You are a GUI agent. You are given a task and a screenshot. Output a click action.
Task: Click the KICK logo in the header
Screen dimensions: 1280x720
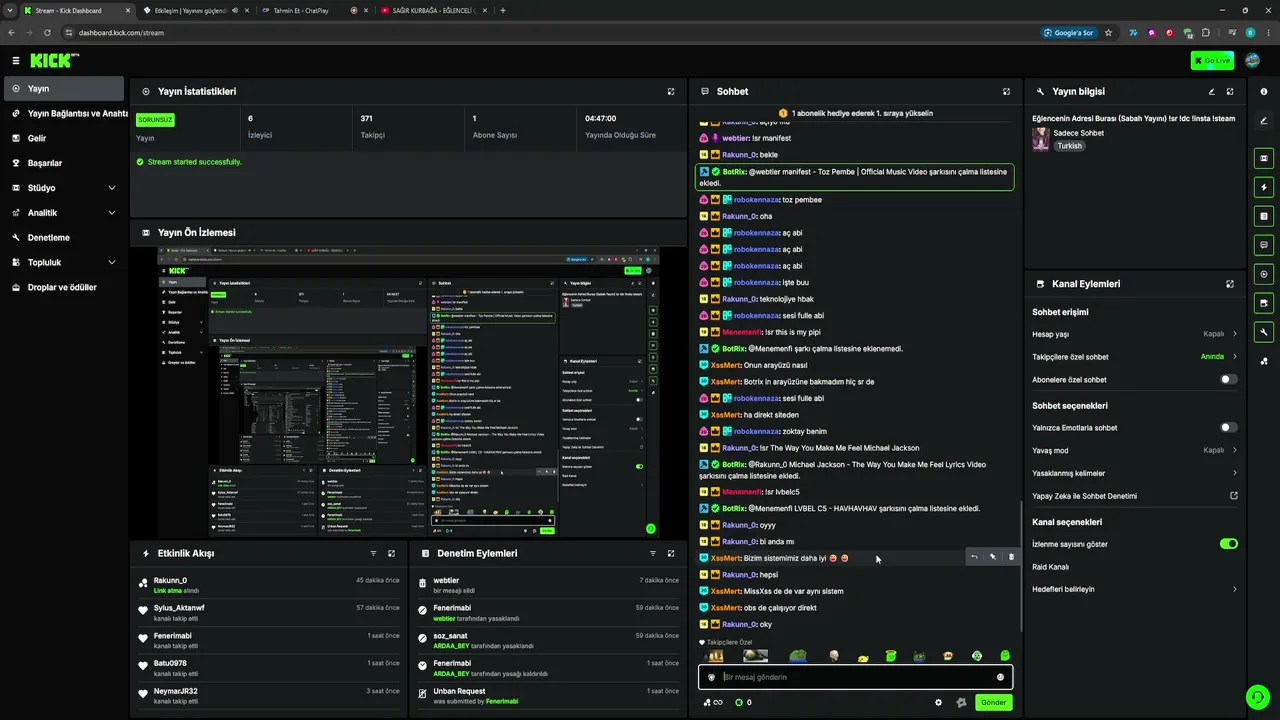click(54, 61)
